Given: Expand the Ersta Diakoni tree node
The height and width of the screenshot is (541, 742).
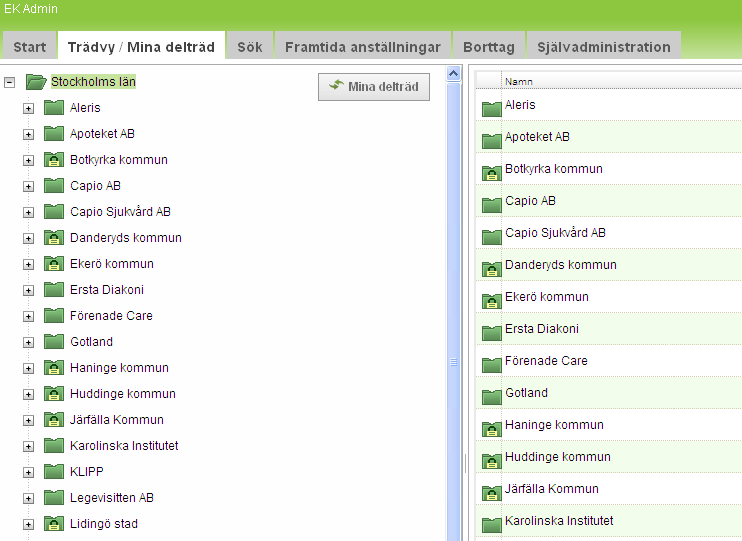Looking at the screenshot, I should pos(28,291).
